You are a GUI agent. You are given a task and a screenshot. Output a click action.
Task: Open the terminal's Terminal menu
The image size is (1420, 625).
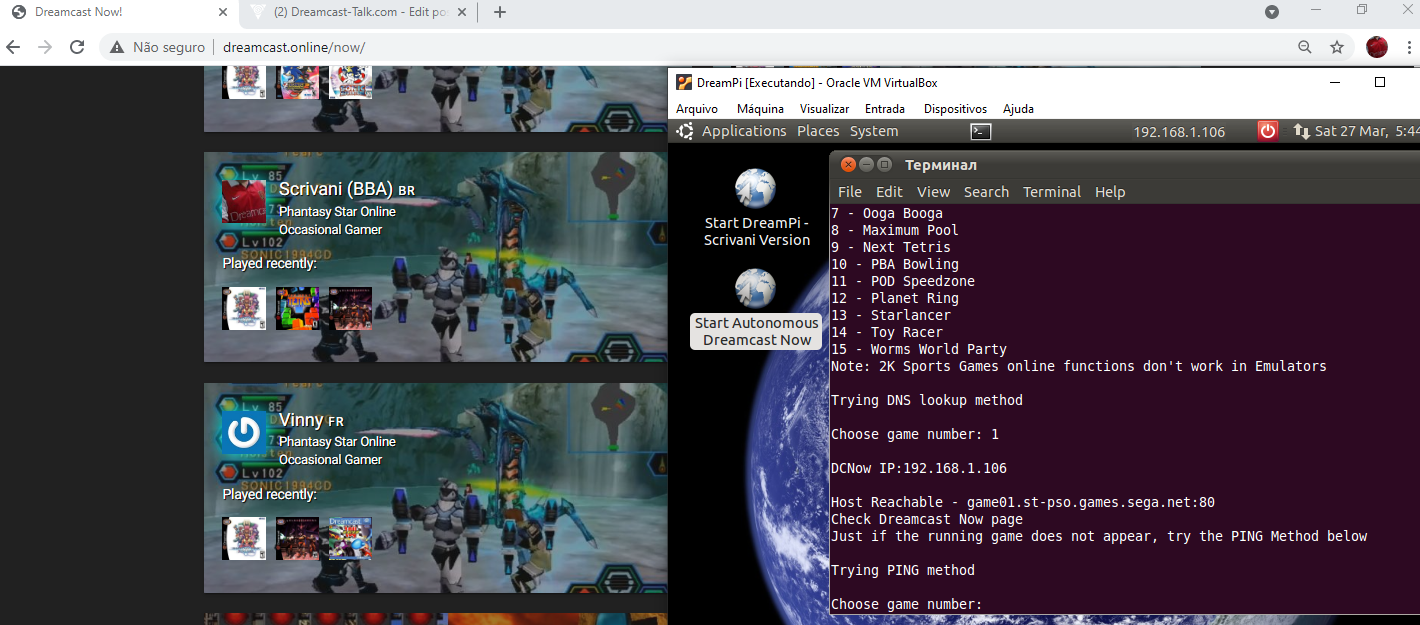1052,192
